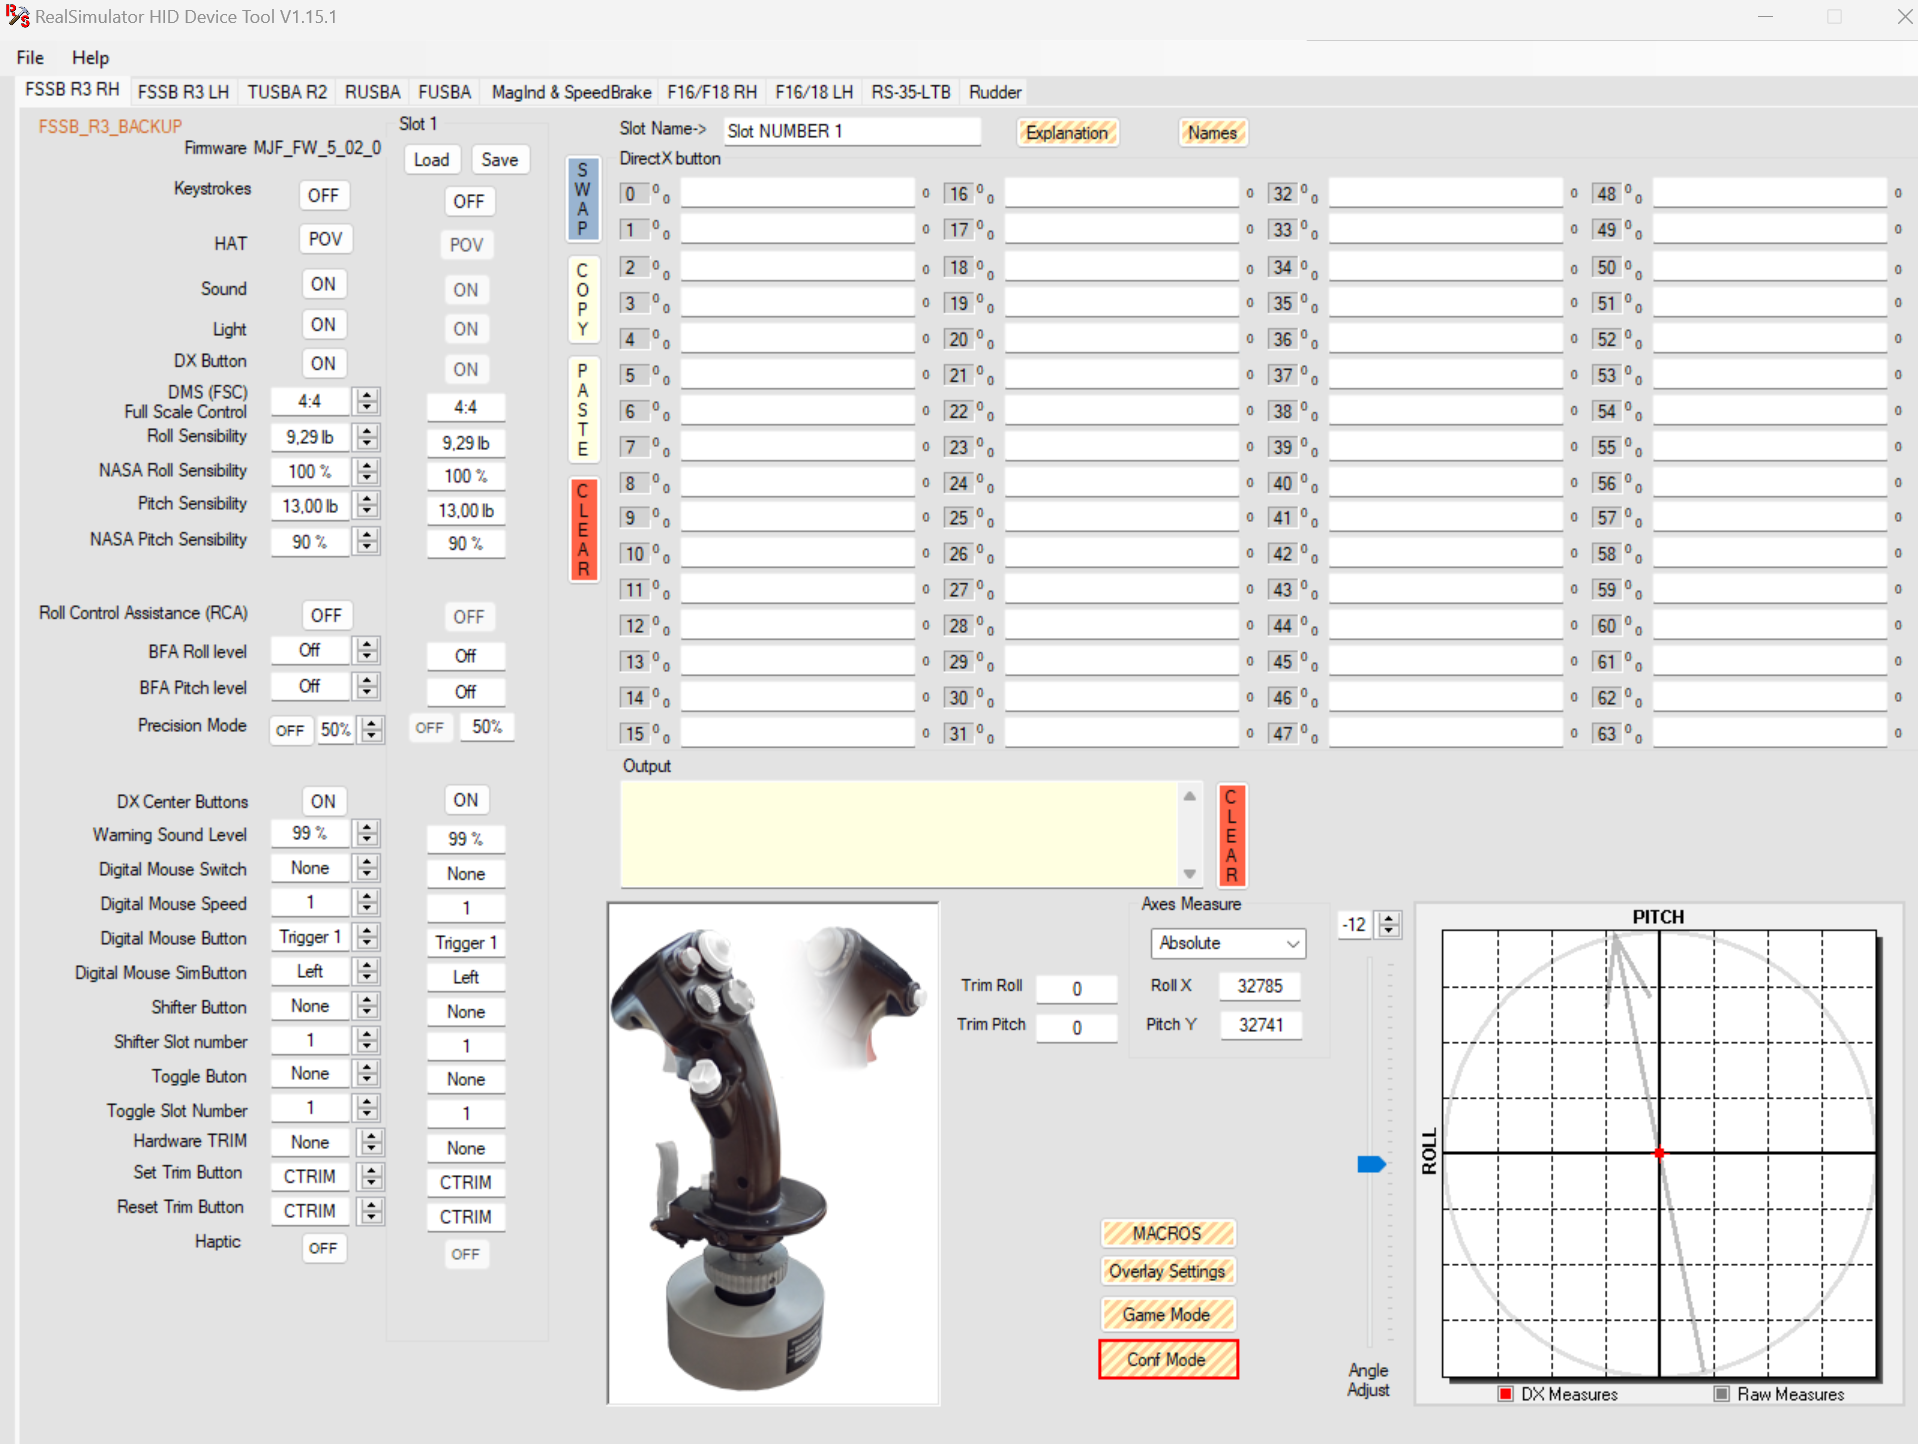The height and width of the screenshot is (1444, 1918).
Task: Switch to FSSB R3 LH tab
Action: click(x=183, y=92)
